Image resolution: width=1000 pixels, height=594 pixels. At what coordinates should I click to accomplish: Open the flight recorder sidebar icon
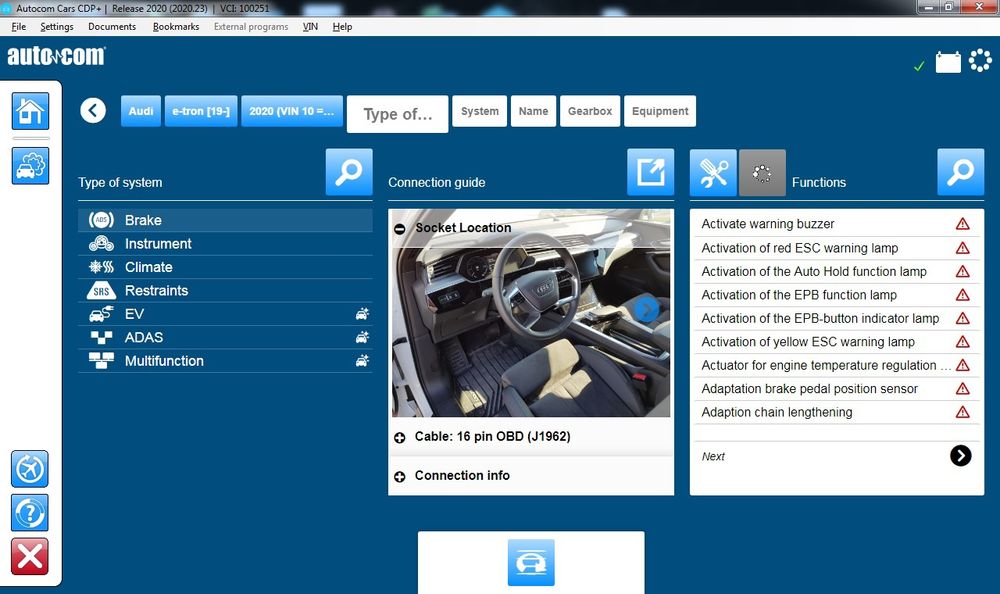click(x=29, y=470)
